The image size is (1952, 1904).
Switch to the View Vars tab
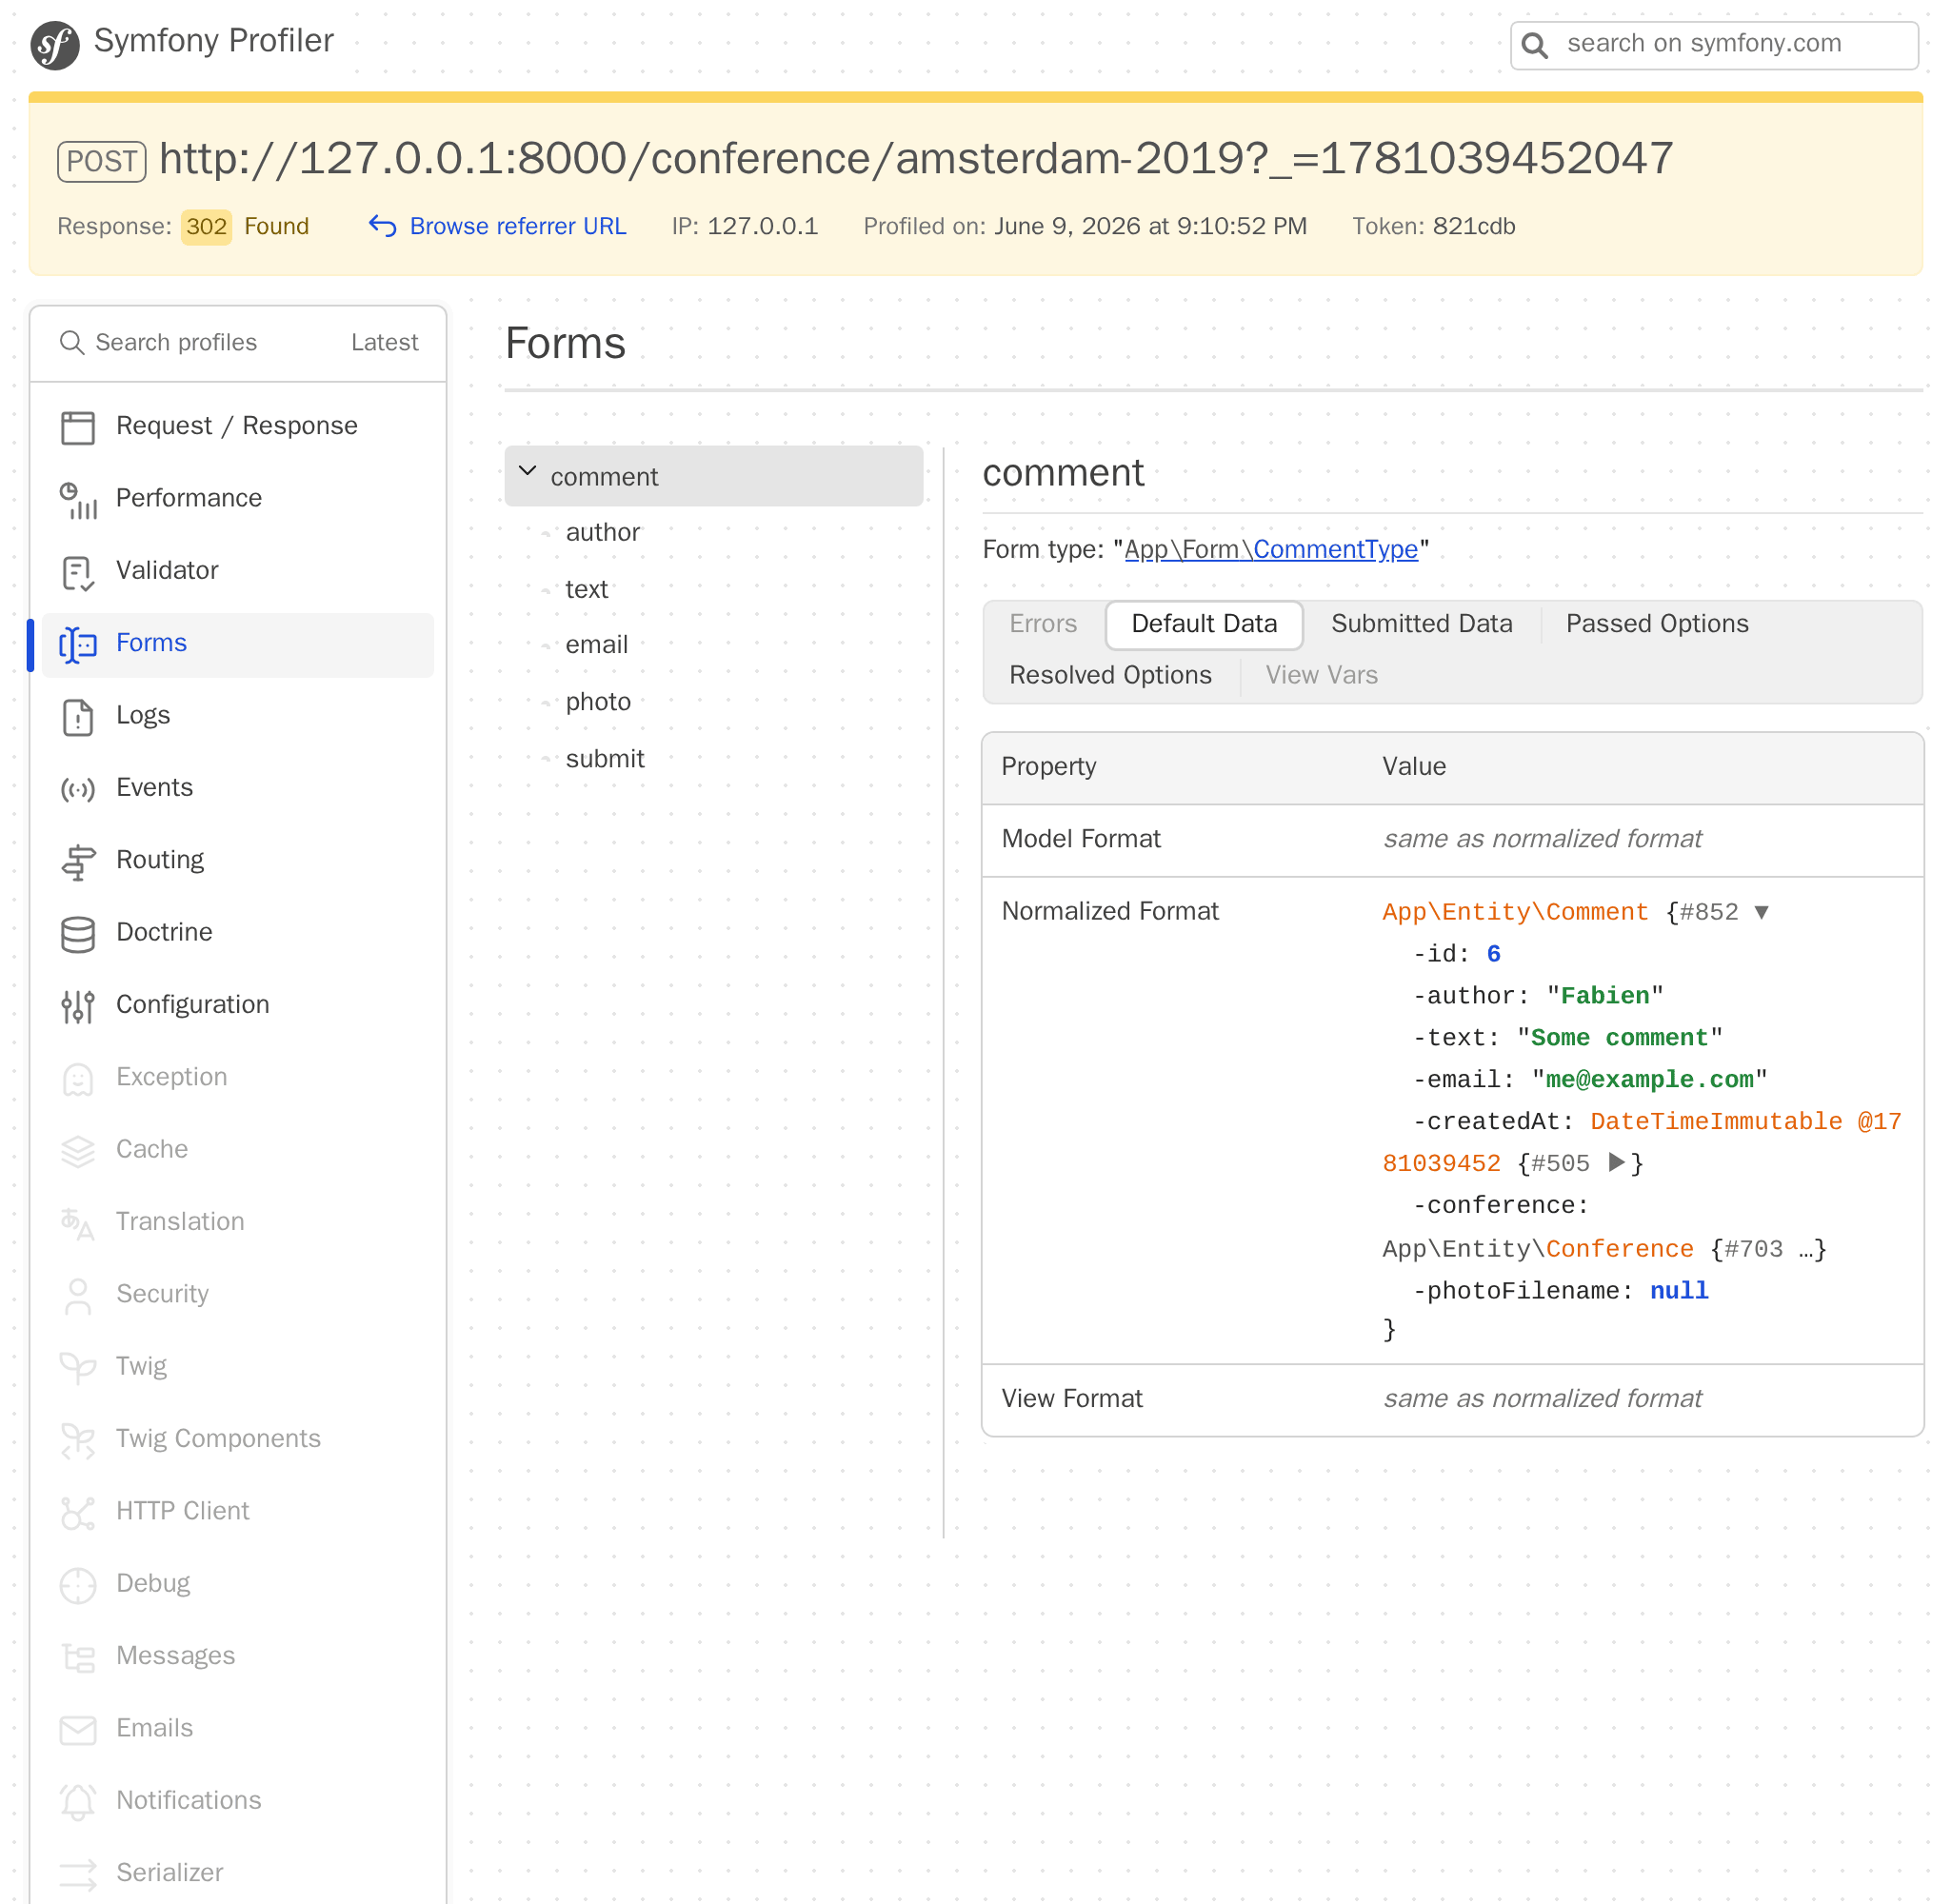(x=1321, y=676)
